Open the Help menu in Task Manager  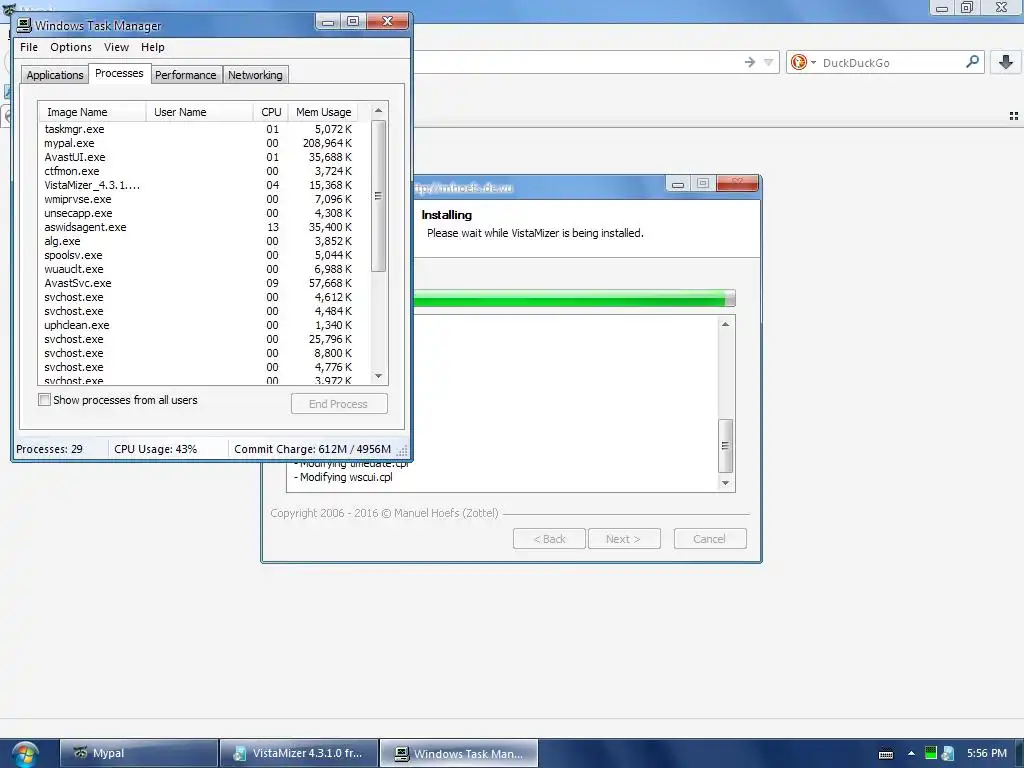point(153,47)
